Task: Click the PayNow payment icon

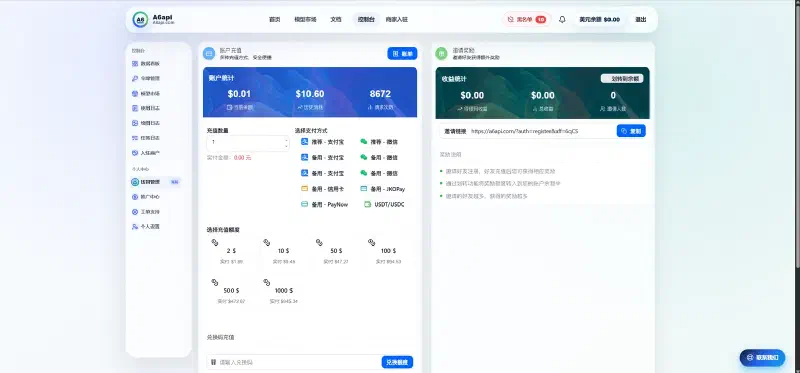Action: coord(305,204)
